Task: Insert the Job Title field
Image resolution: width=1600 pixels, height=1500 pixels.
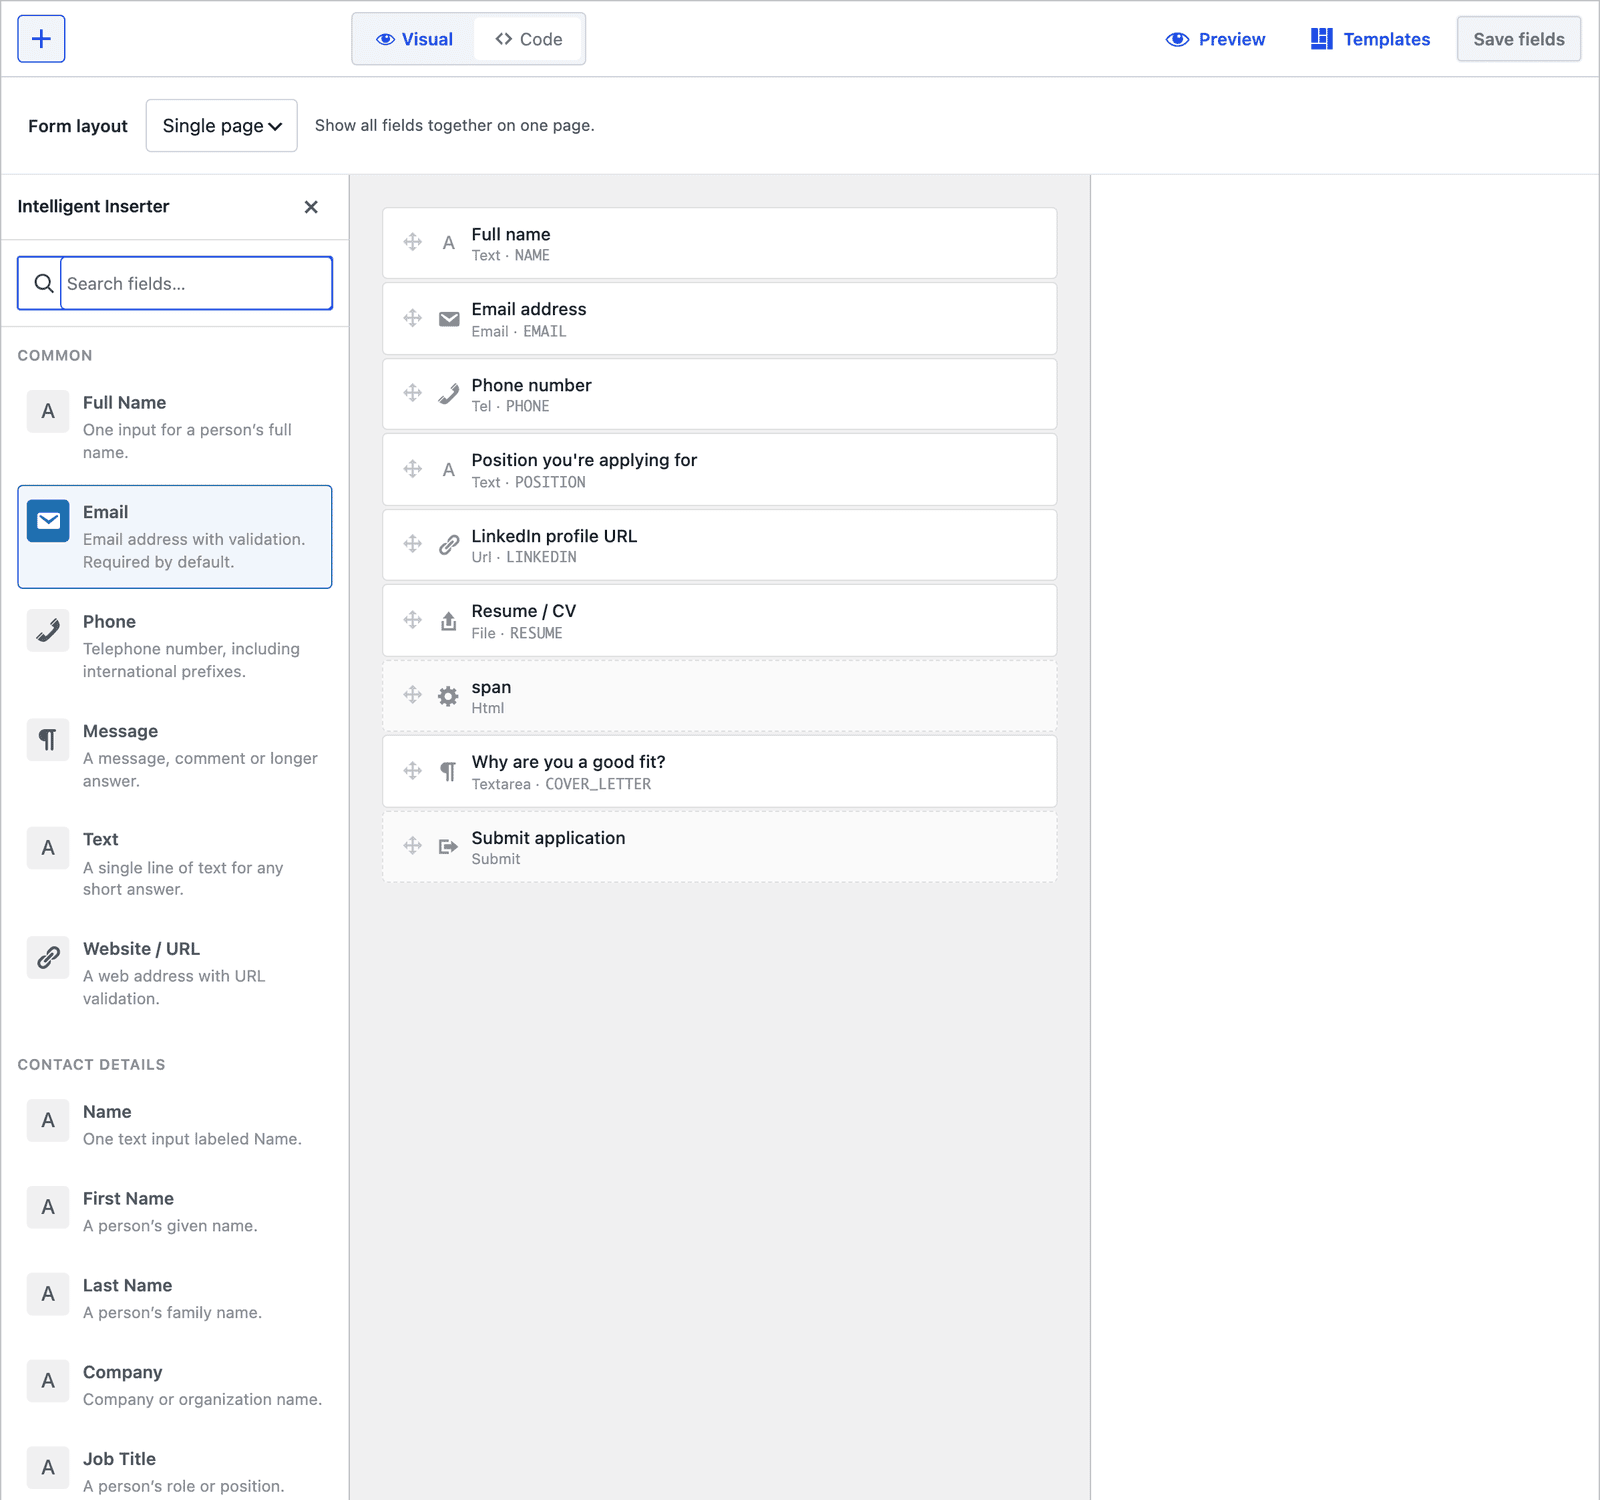Action: tap(175, 1472)
